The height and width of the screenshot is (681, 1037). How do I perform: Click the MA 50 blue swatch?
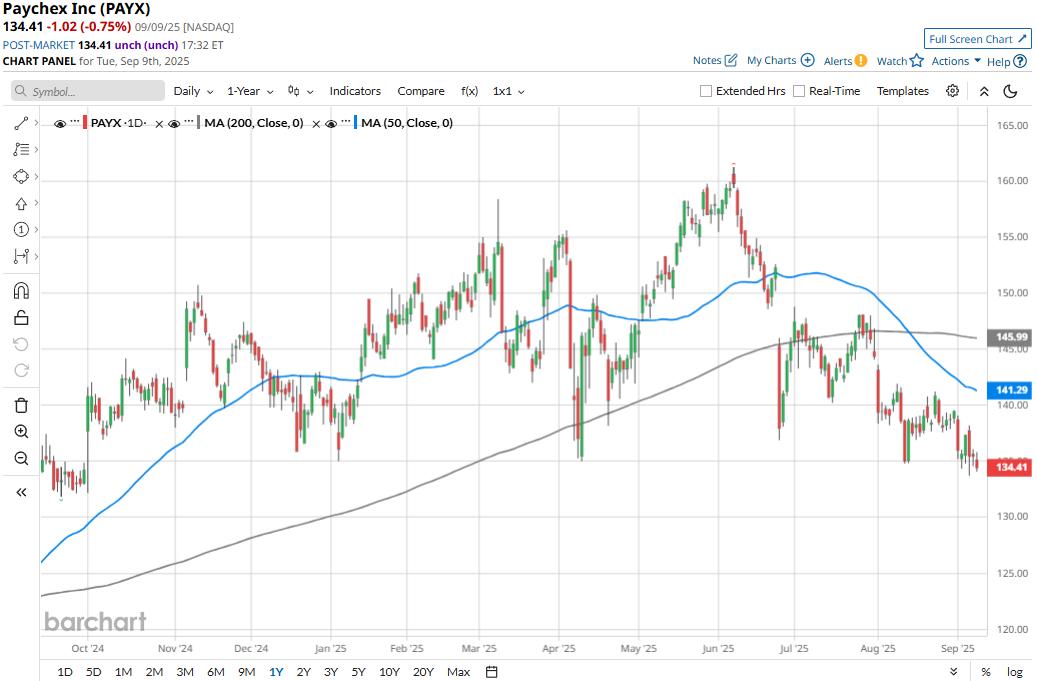(356, 122)
